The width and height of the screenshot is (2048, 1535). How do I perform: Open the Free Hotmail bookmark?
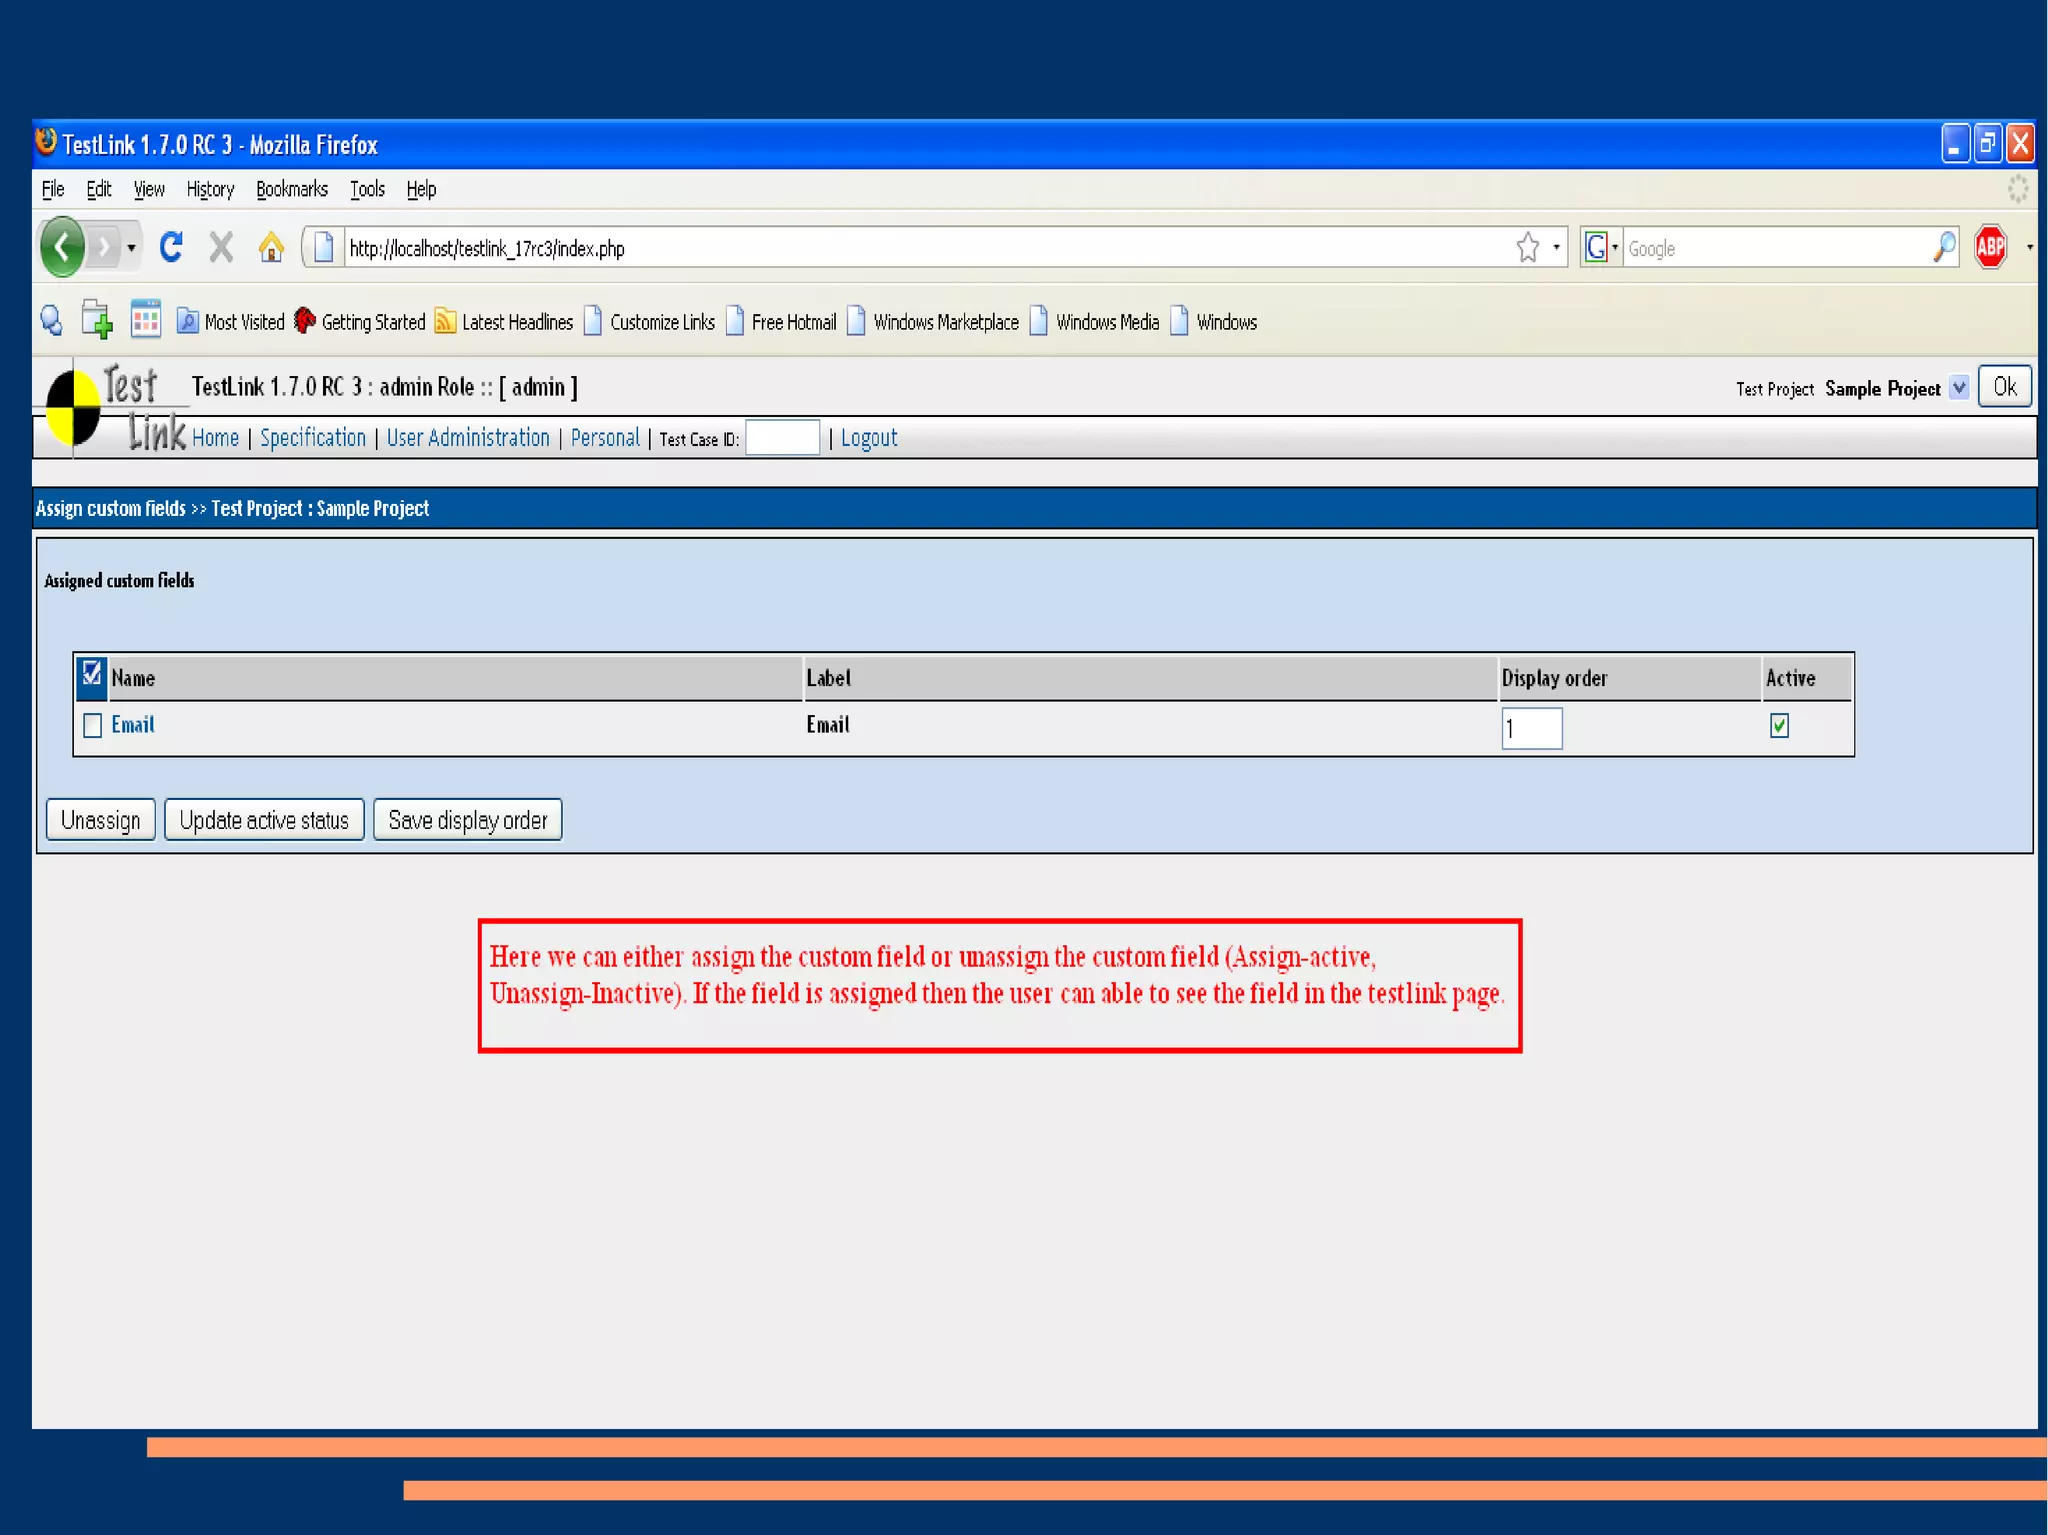pyautogui.click(x=781, y=322)
